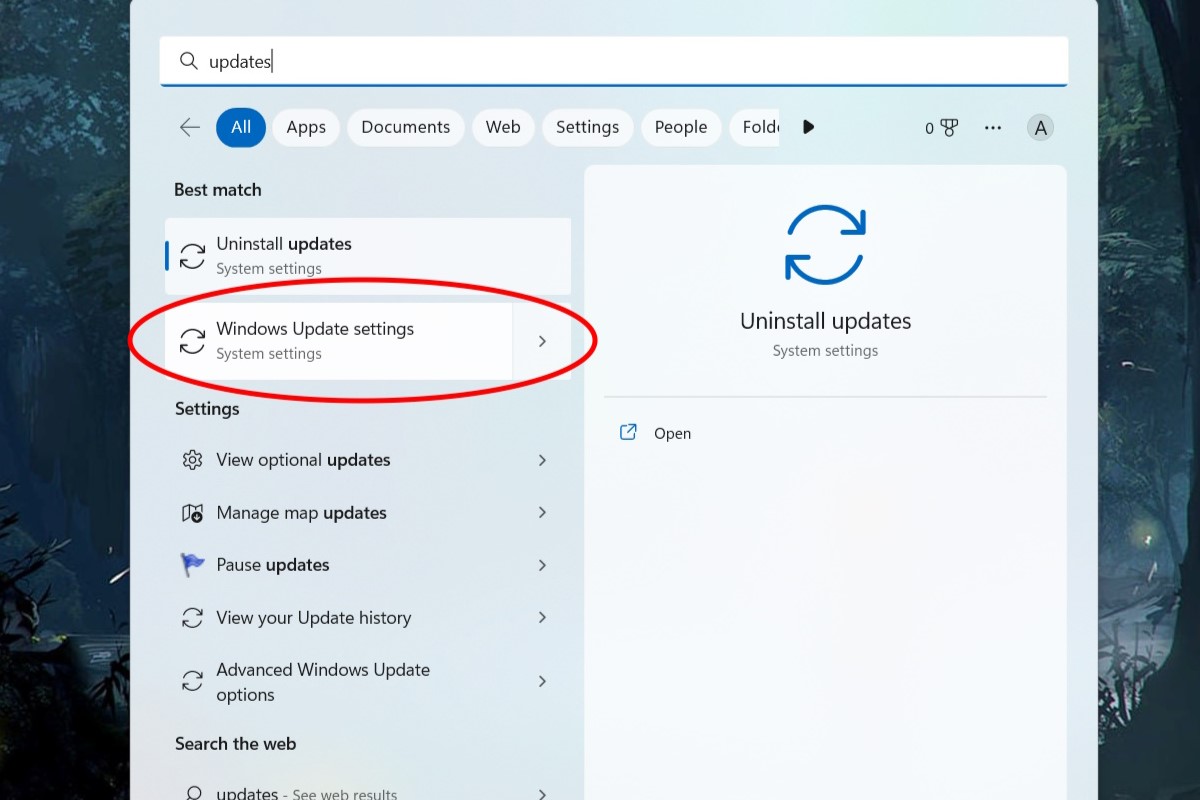Click the open-external icon beside Open
The width and height of the screenshot is (1200, 800).
pyautogui.click(x=628, y=432)
